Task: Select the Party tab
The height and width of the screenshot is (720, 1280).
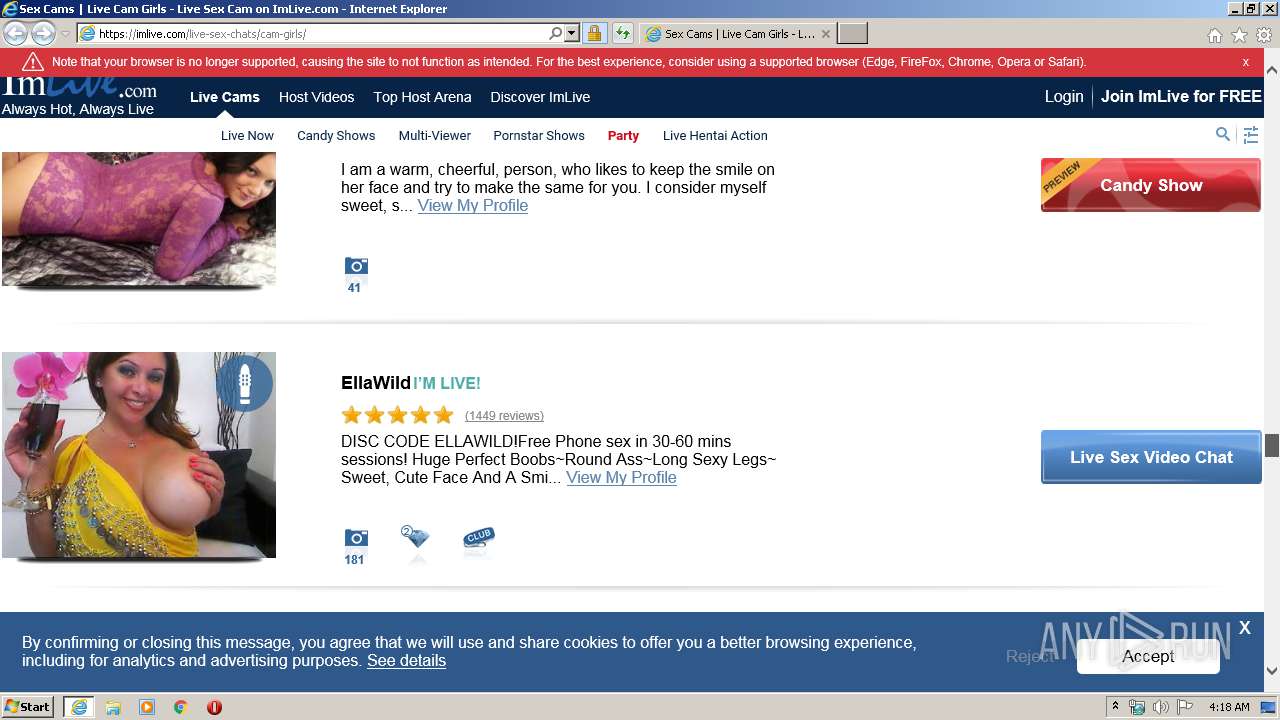Action: (623, 136)
